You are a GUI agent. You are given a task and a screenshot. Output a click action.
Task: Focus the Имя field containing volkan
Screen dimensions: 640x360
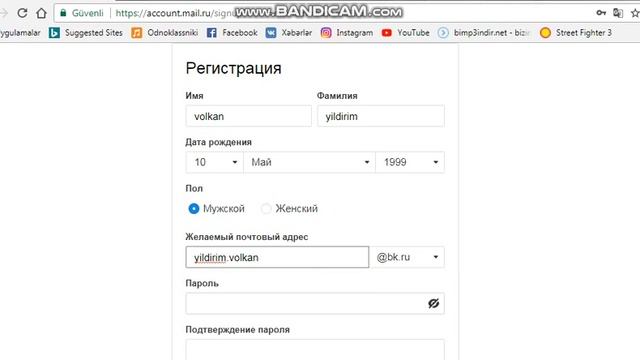[249, 116]
